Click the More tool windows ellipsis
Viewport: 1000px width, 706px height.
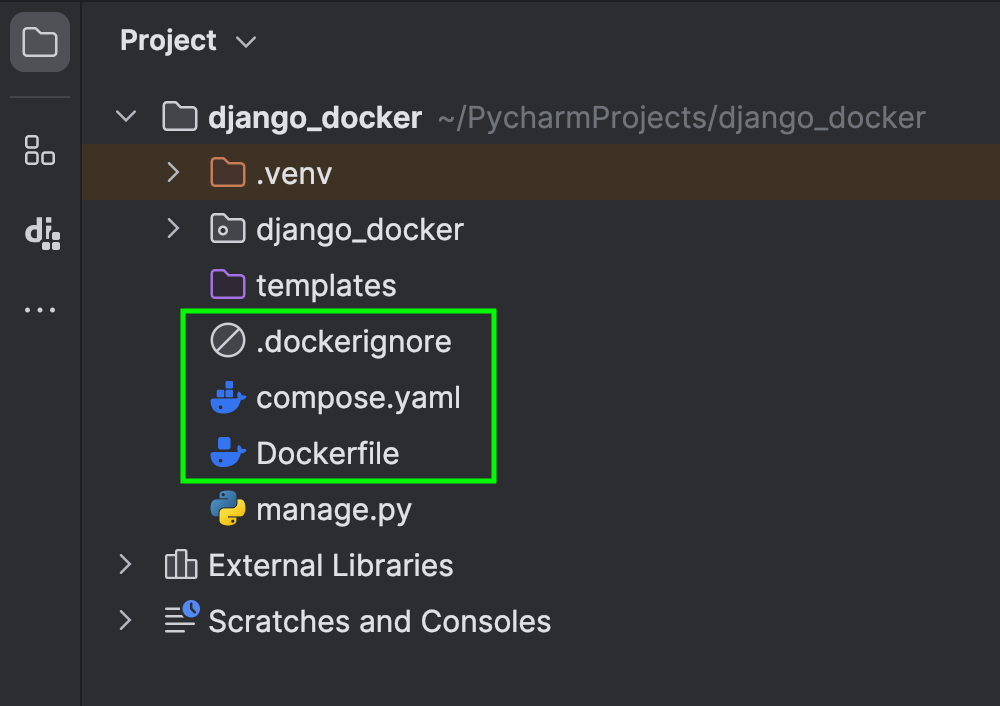coord(40,310)
